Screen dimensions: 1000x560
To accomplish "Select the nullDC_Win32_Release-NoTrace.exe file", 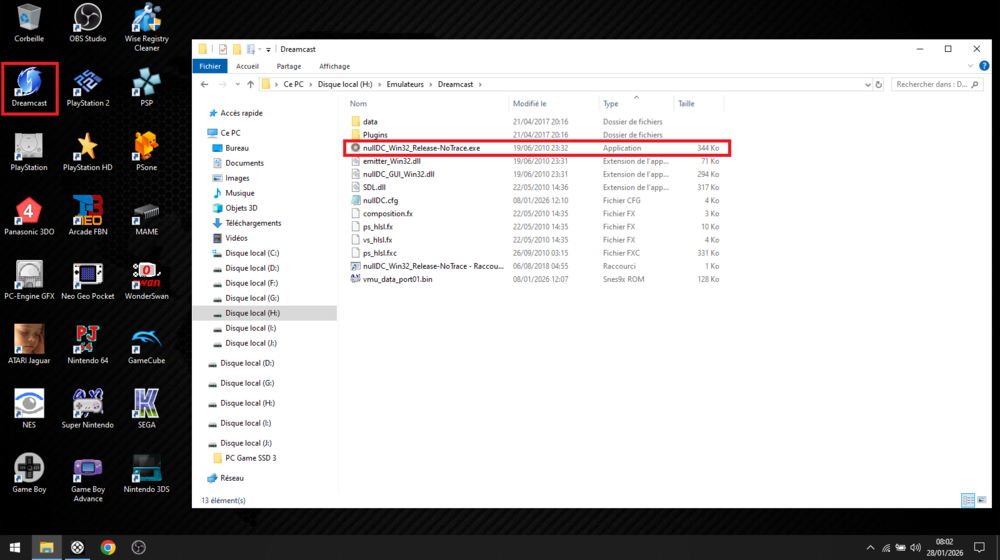I will coord(421,148).
